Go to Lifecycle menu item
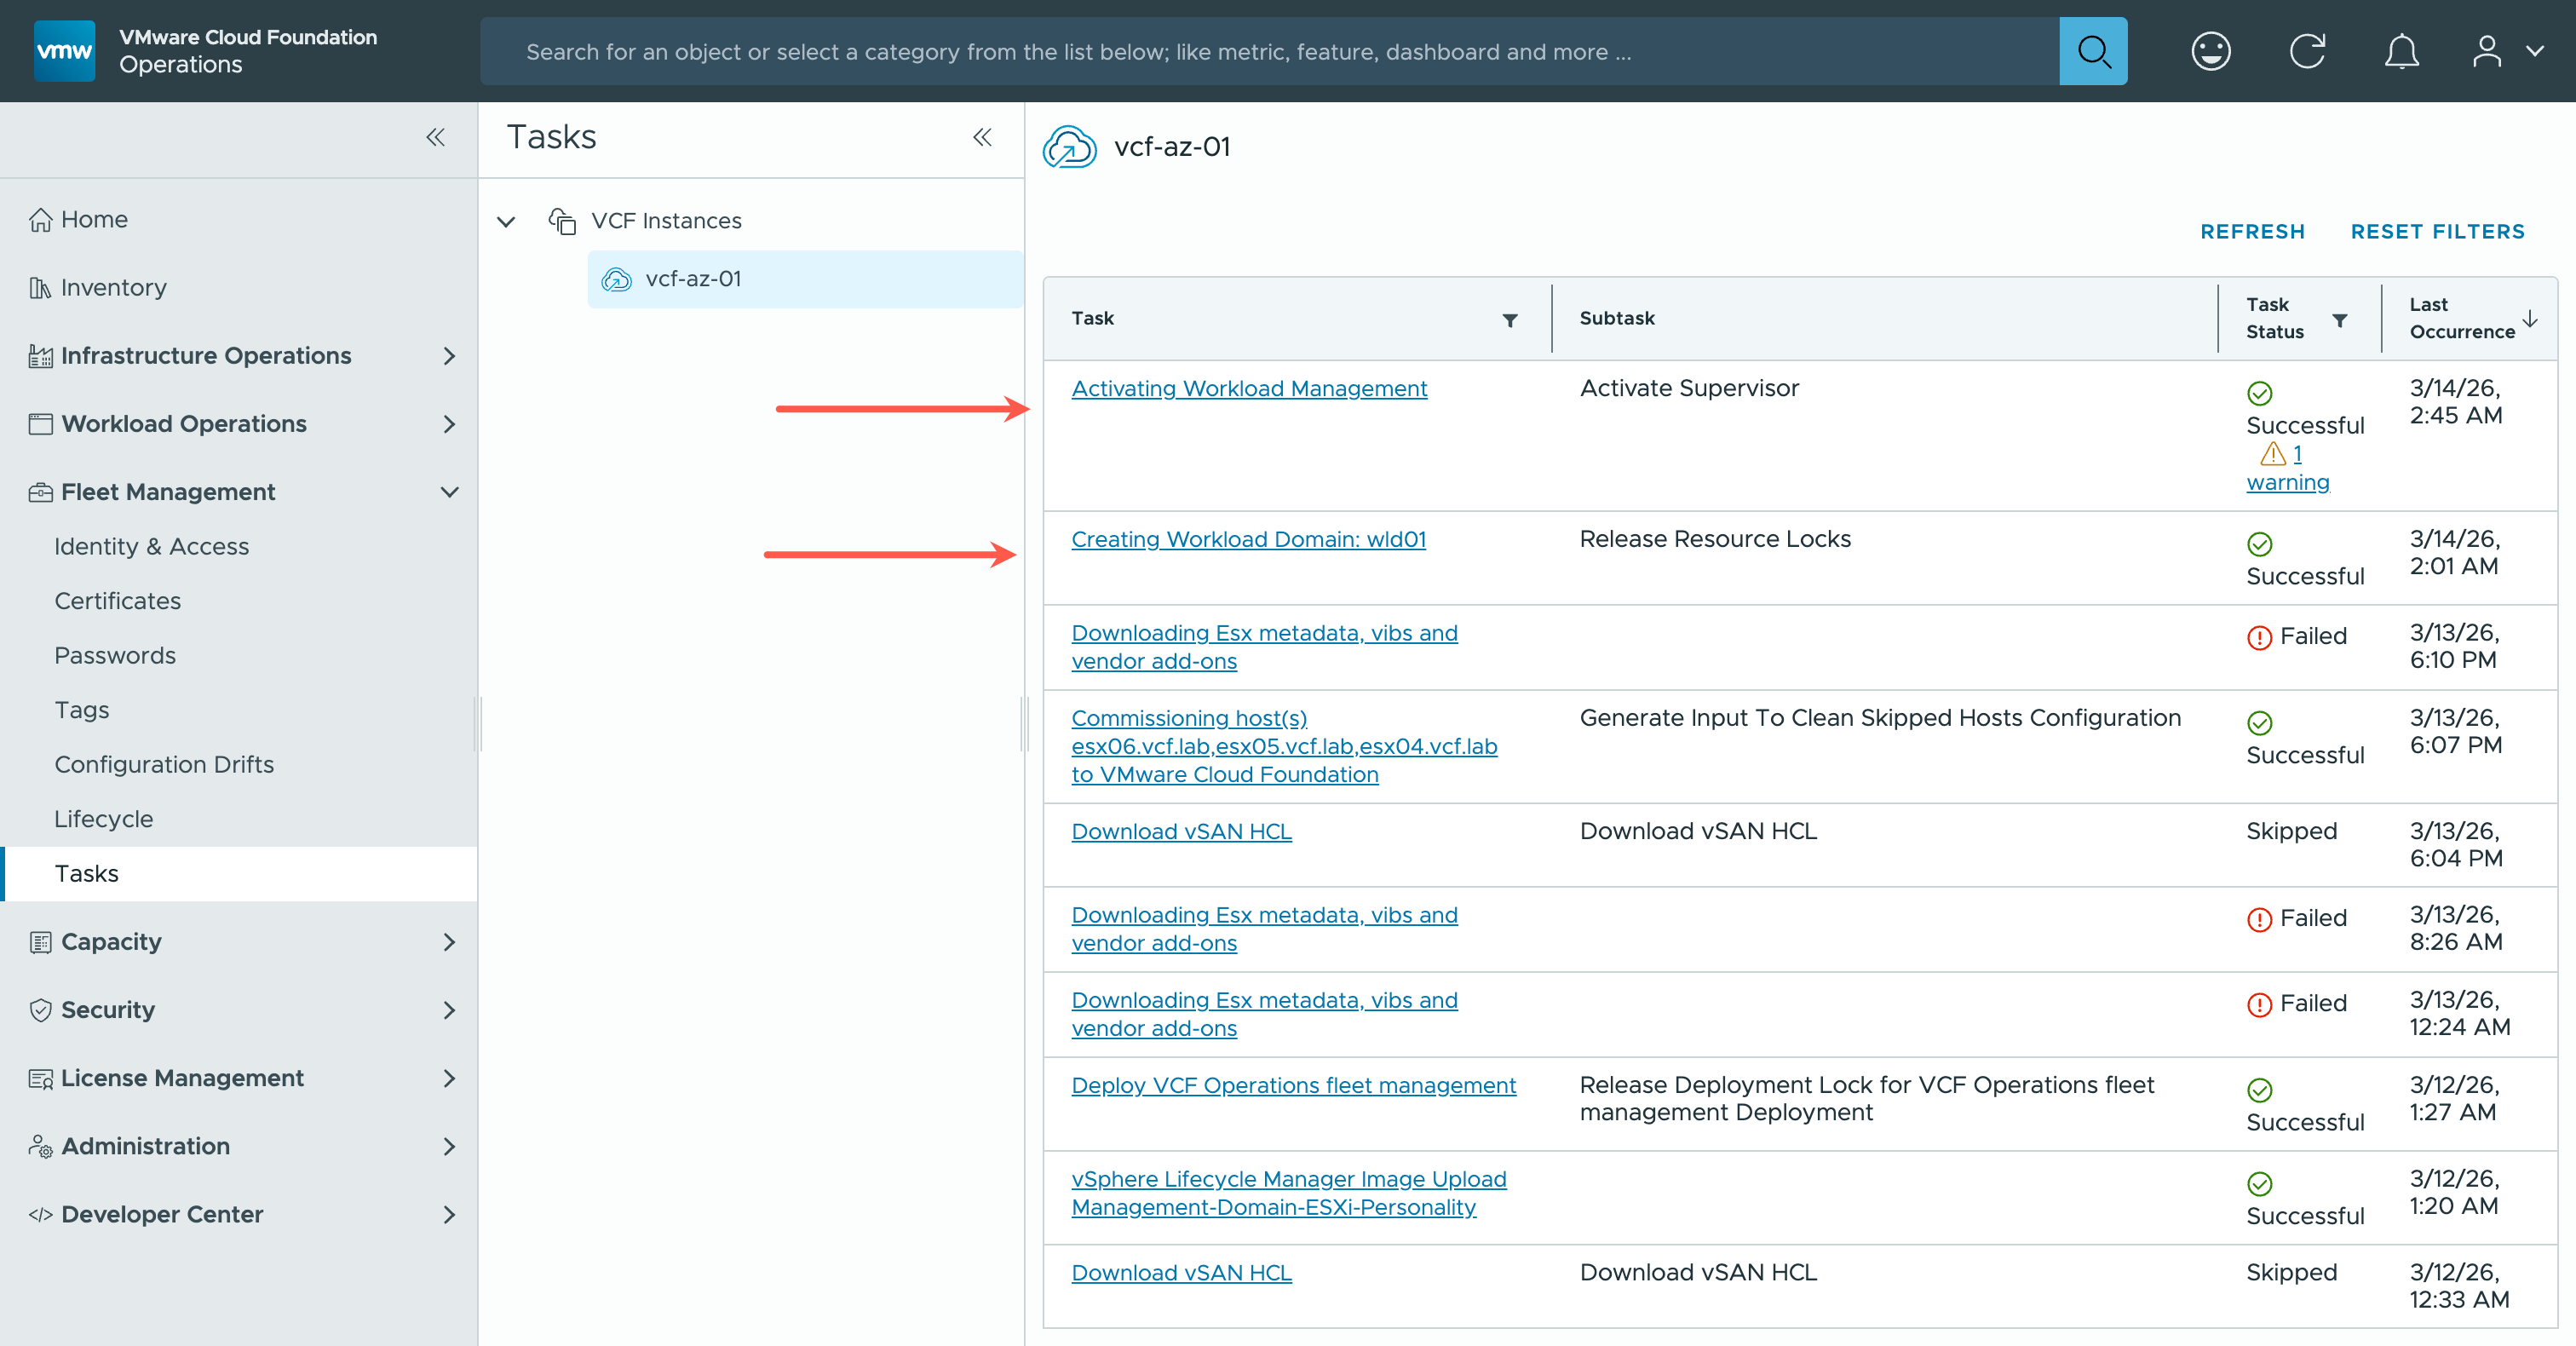2576x1346 pixels. (104, 819)
